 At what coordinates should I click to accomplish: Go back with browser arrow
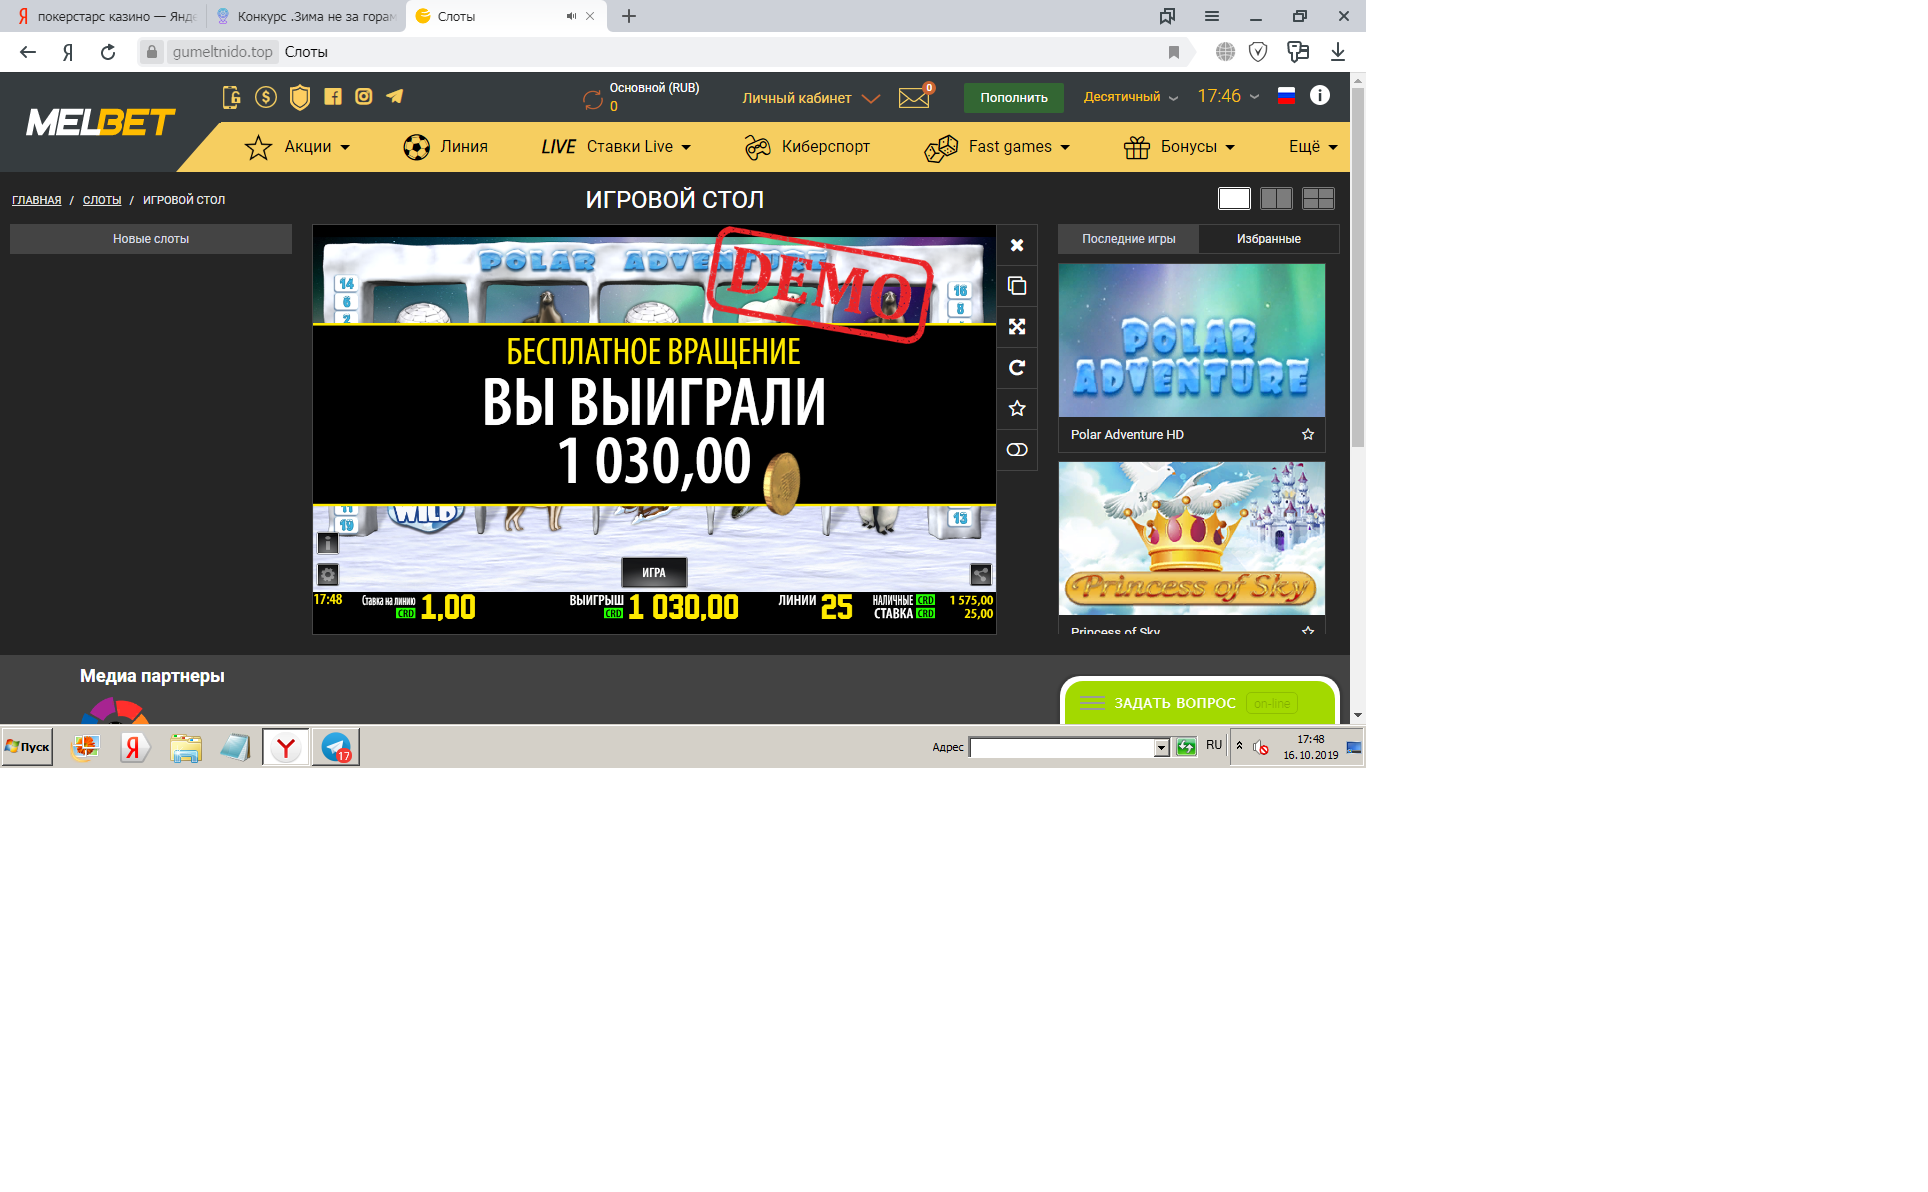click(28, 52)
